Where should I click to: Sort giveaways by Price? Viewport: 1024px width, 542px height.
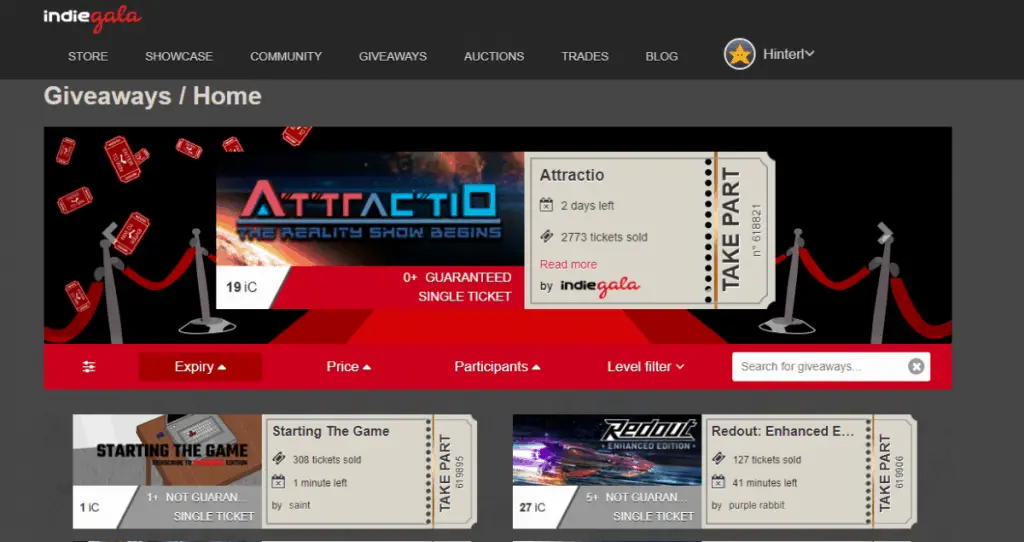coord(348,366)
